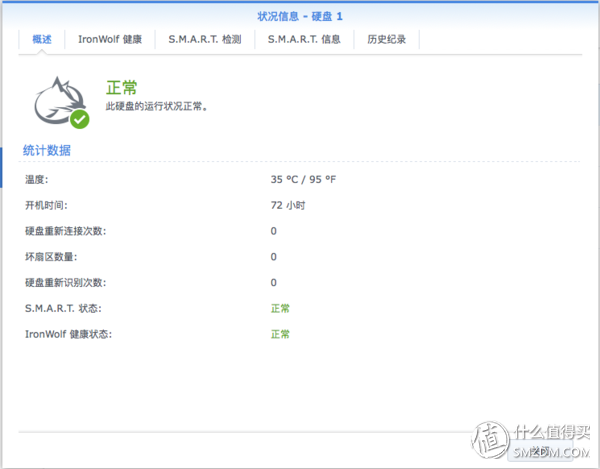Click the 0 value for 硬盘重新连接次数
Screen dimensions: 600x469
pos(274,231)
